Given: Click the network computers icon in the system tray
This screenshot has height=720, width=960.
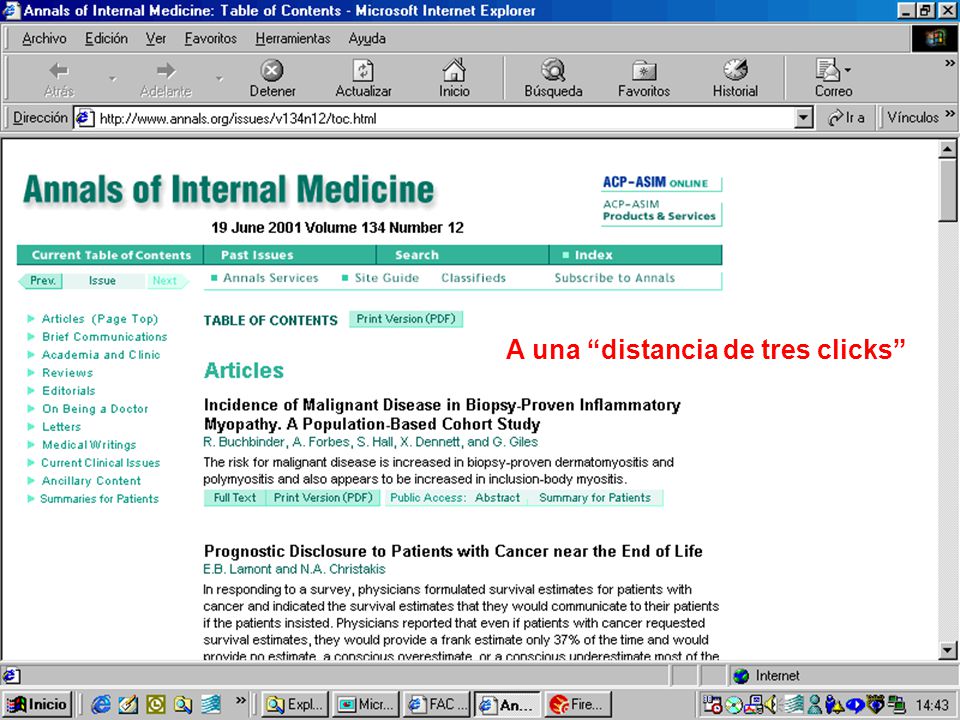Looking at the screenshot, I should pos(897,705).
